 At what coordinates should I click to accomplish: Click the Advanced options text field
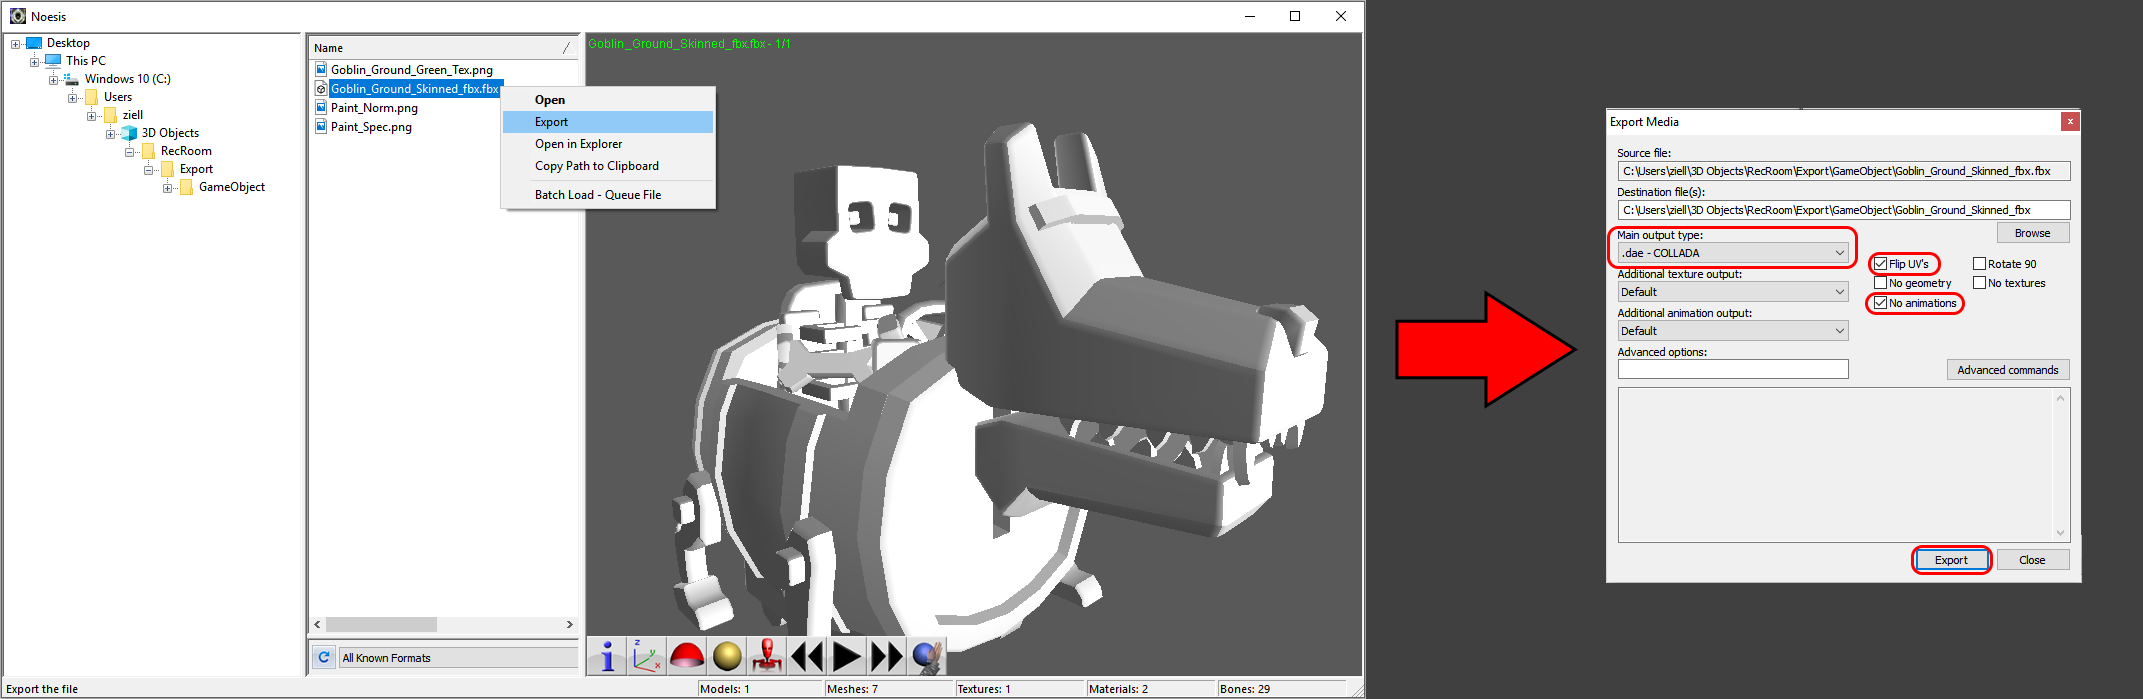[1733, 370]
